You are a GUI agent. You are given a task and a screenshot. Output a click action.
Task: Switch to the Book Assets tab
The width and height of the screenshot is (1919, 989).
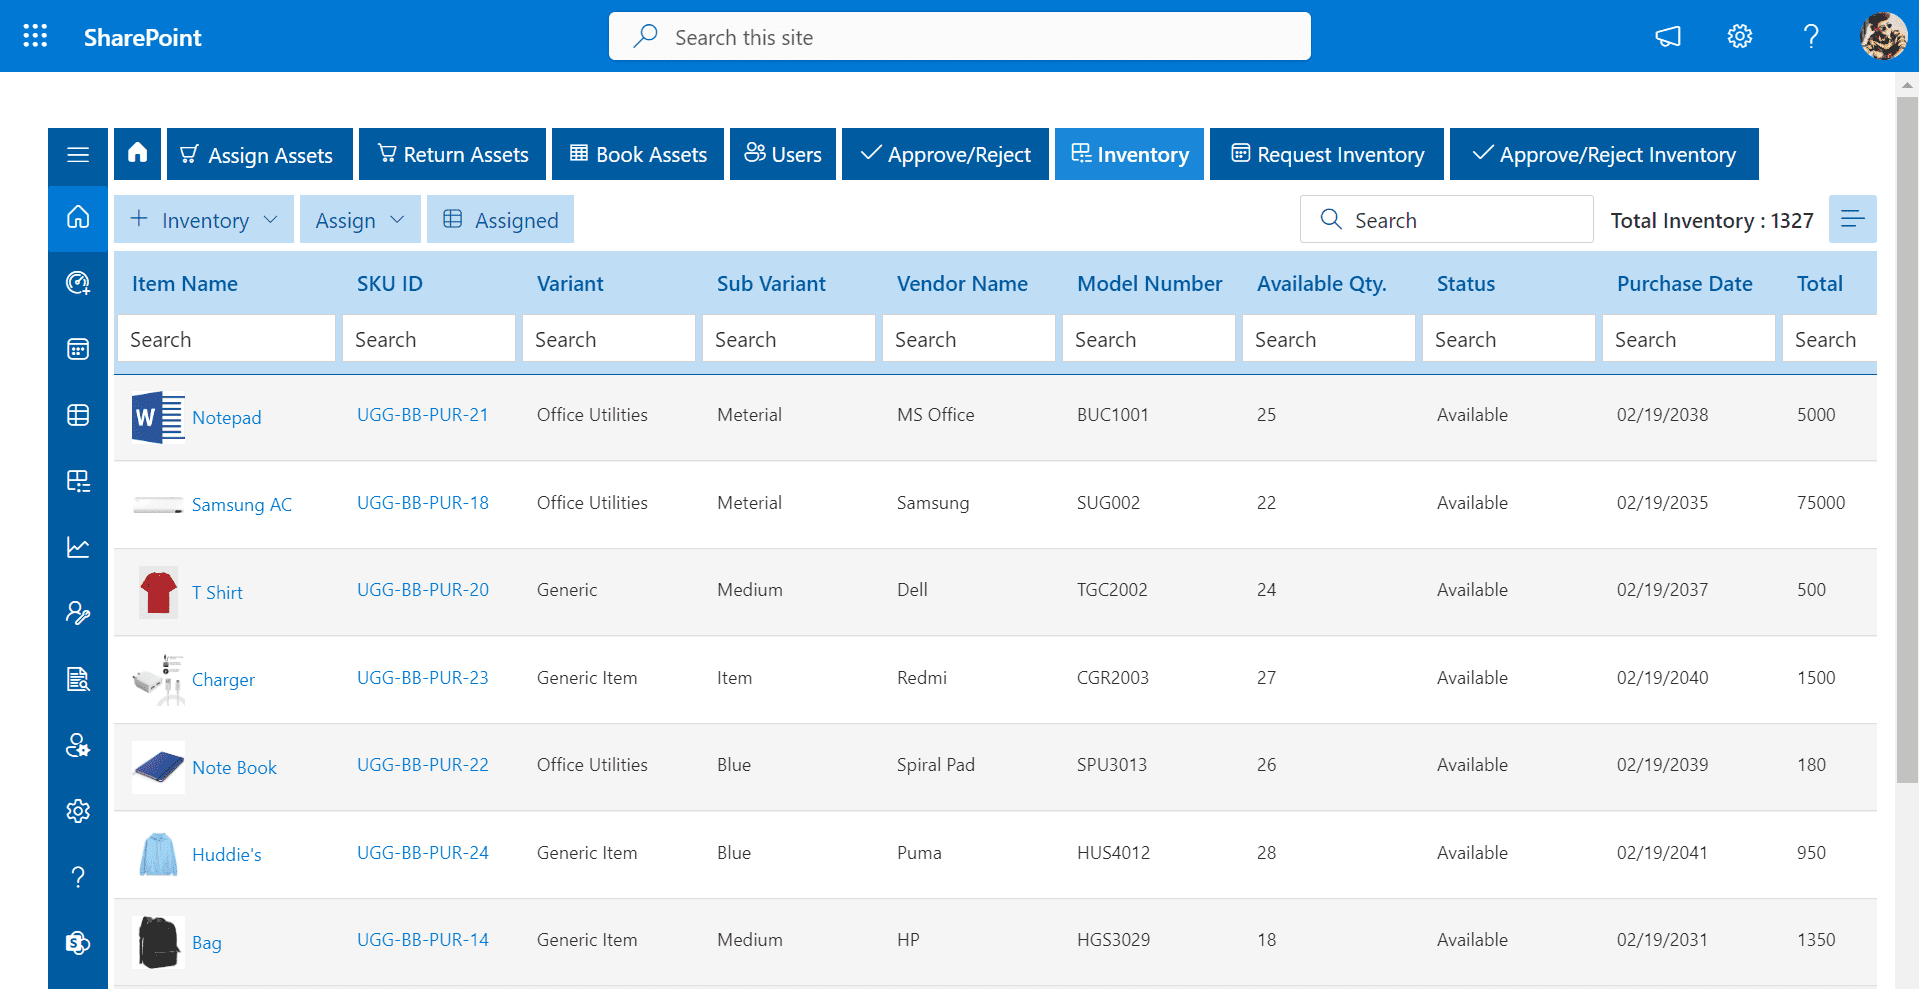[x=638, y=154]
